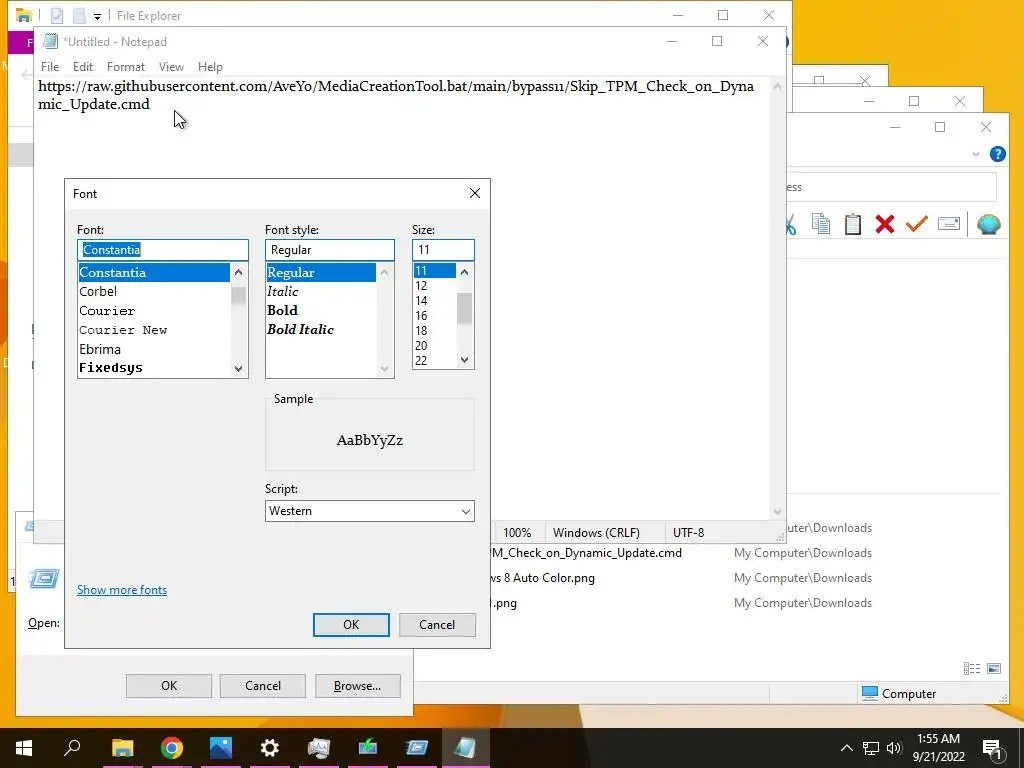
Task: Show hidden tray icons chevron
Action: coord(846,748)
